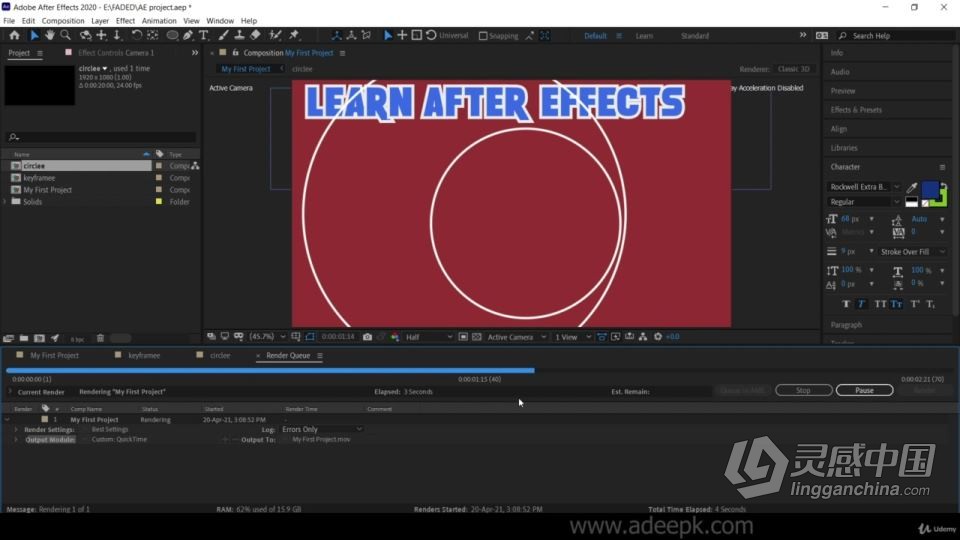Screen dimensions: 960x540
Task: Click the blue render progress bar
Action: pyautogui.click(x=270, y=370)
